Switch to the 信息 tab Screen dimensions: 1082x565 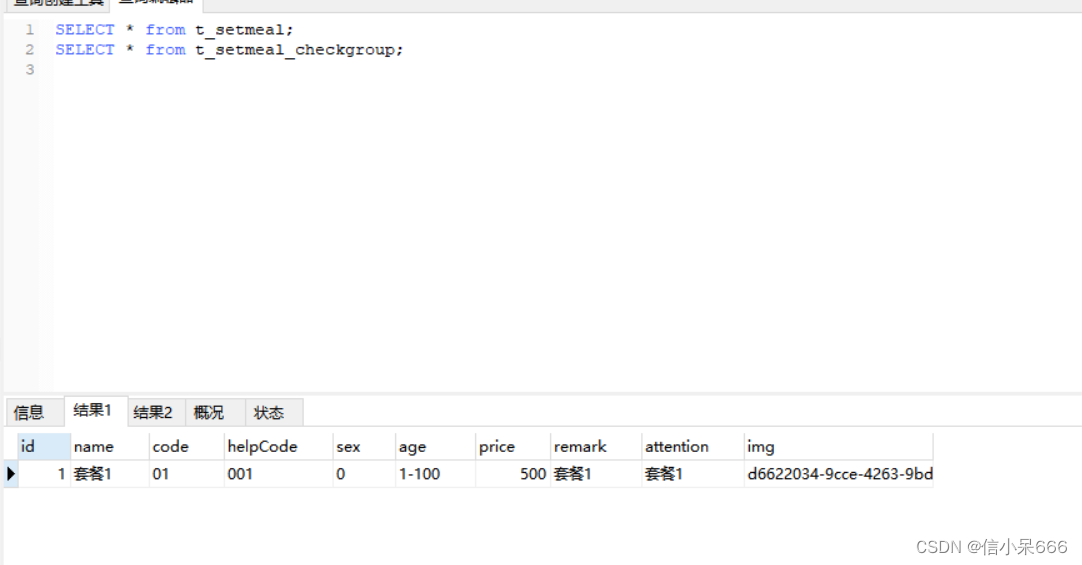(29, 412)
